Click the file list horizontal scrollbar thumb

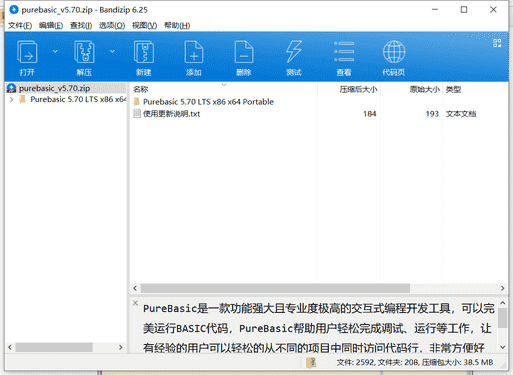click(275, 288)
